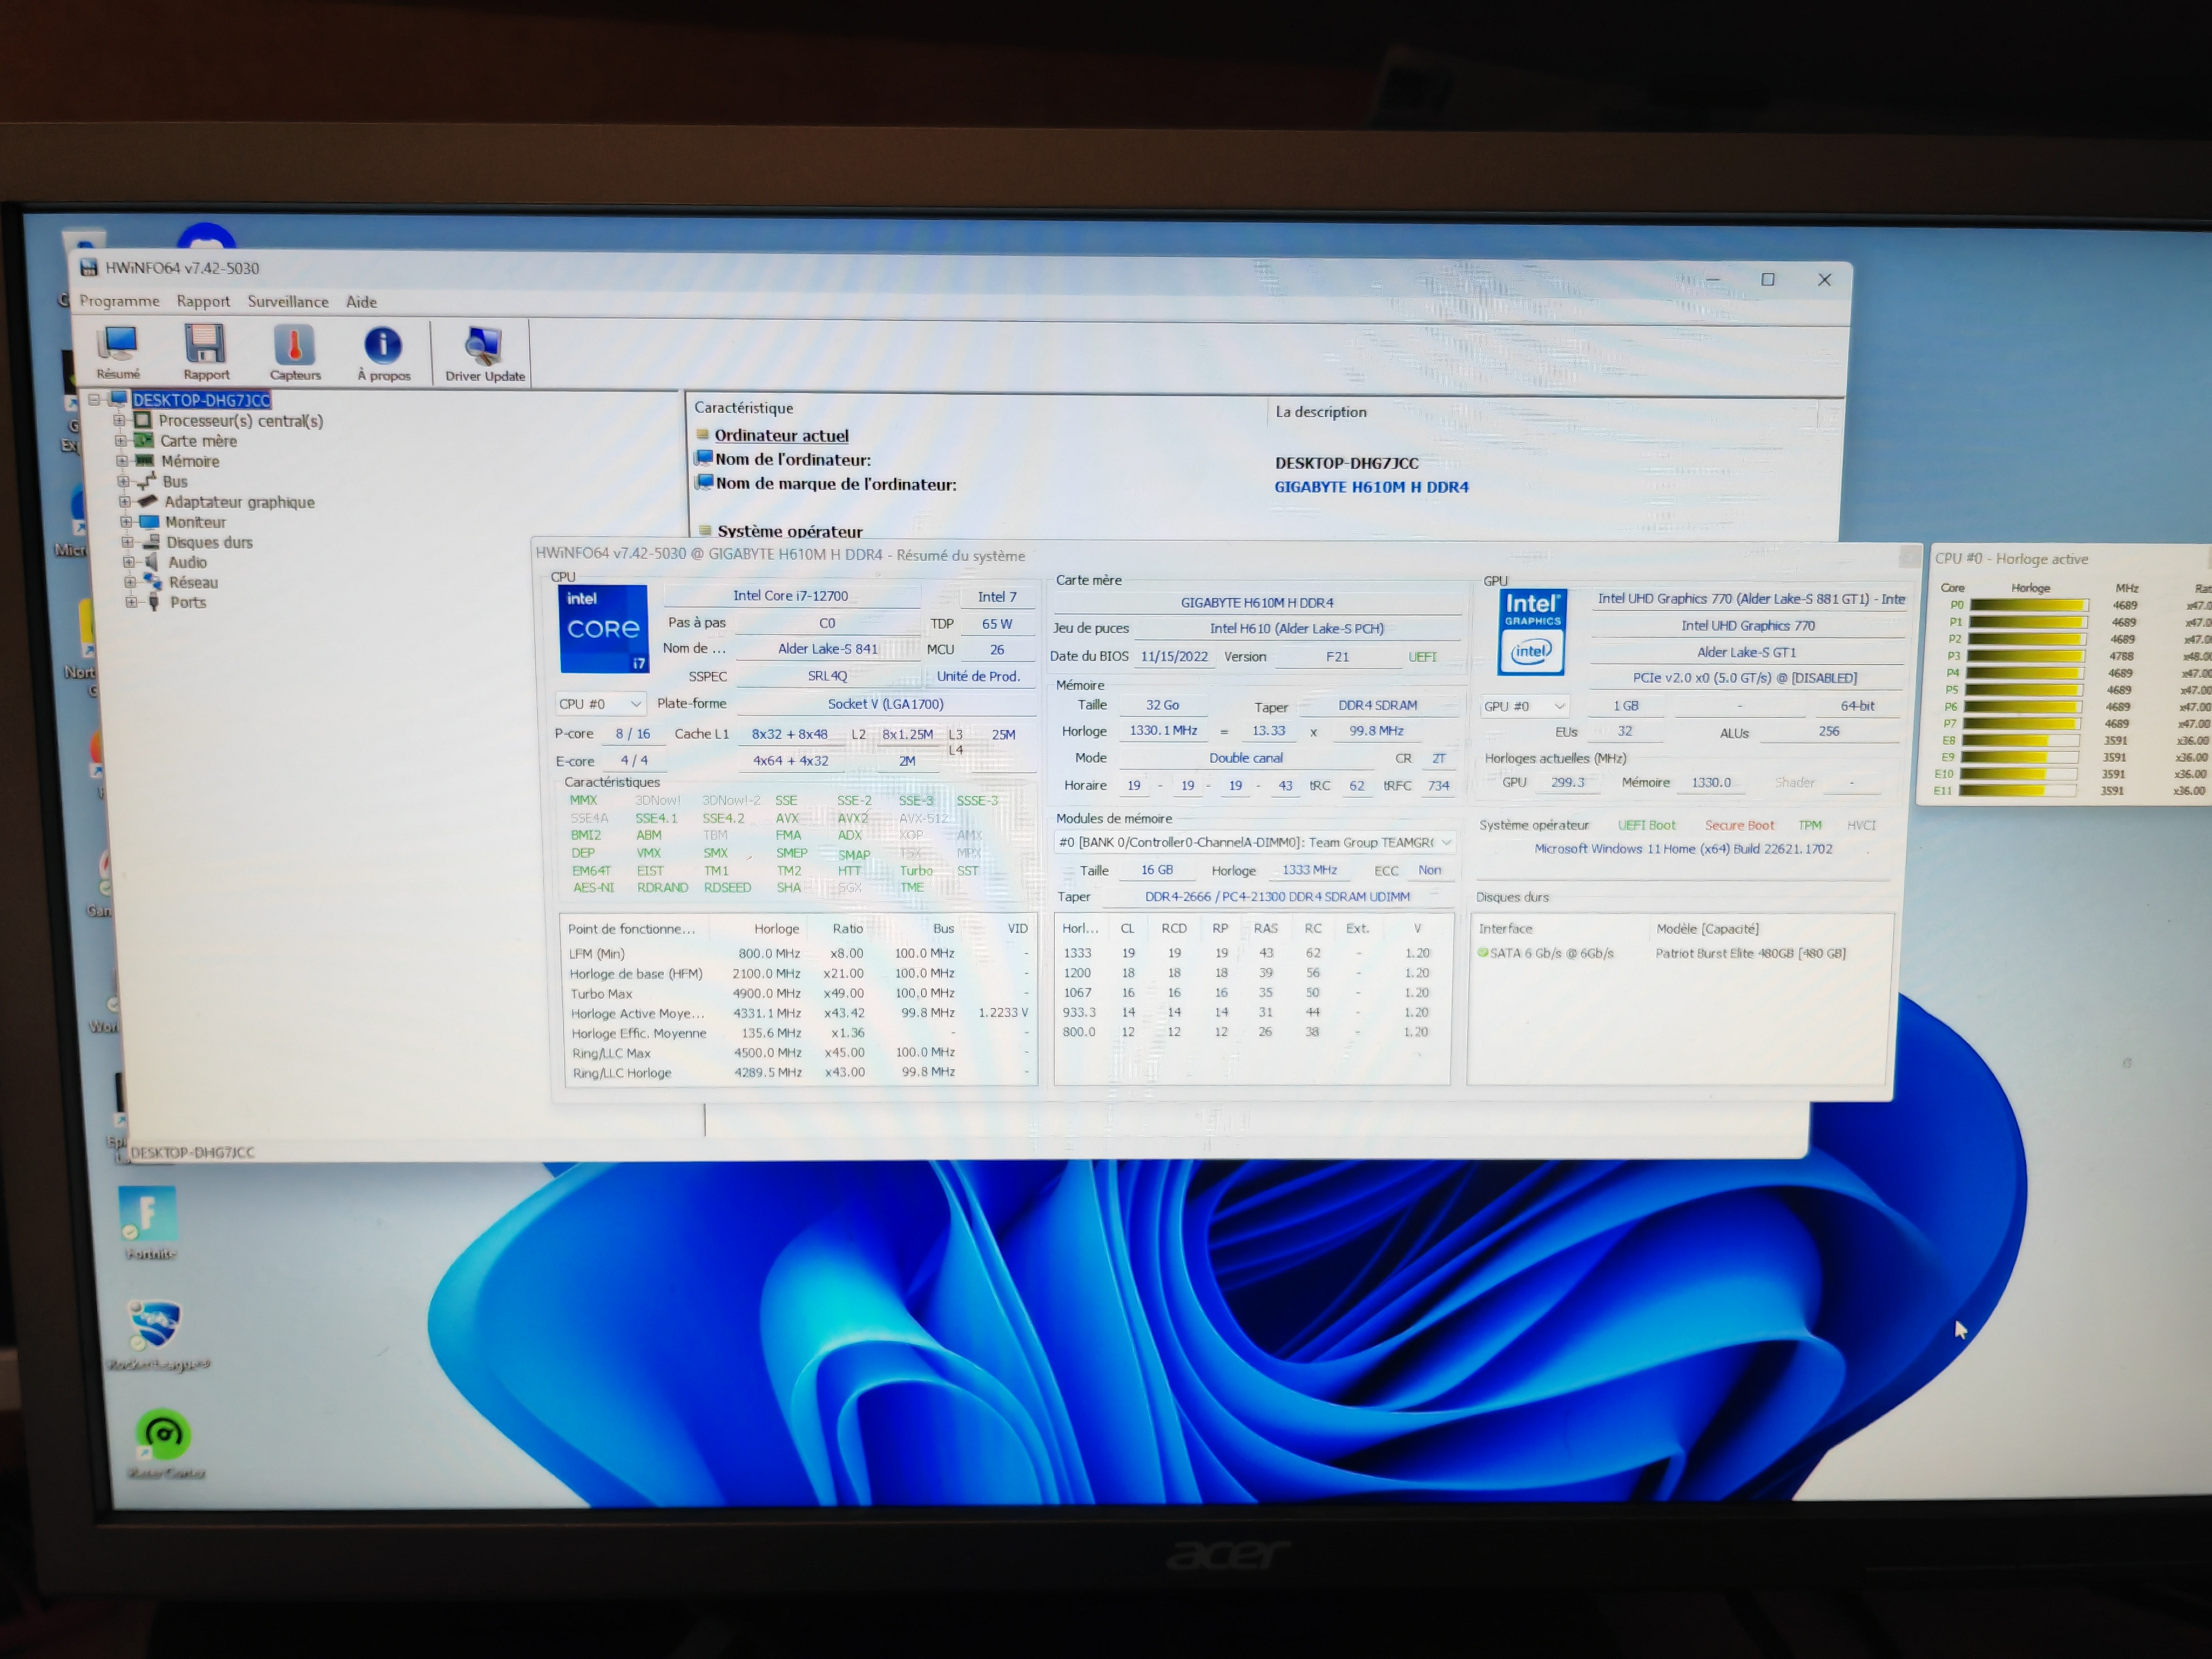Click the P3 core clock bar
2212x1659 pixels.
[x=2026, y=656]
